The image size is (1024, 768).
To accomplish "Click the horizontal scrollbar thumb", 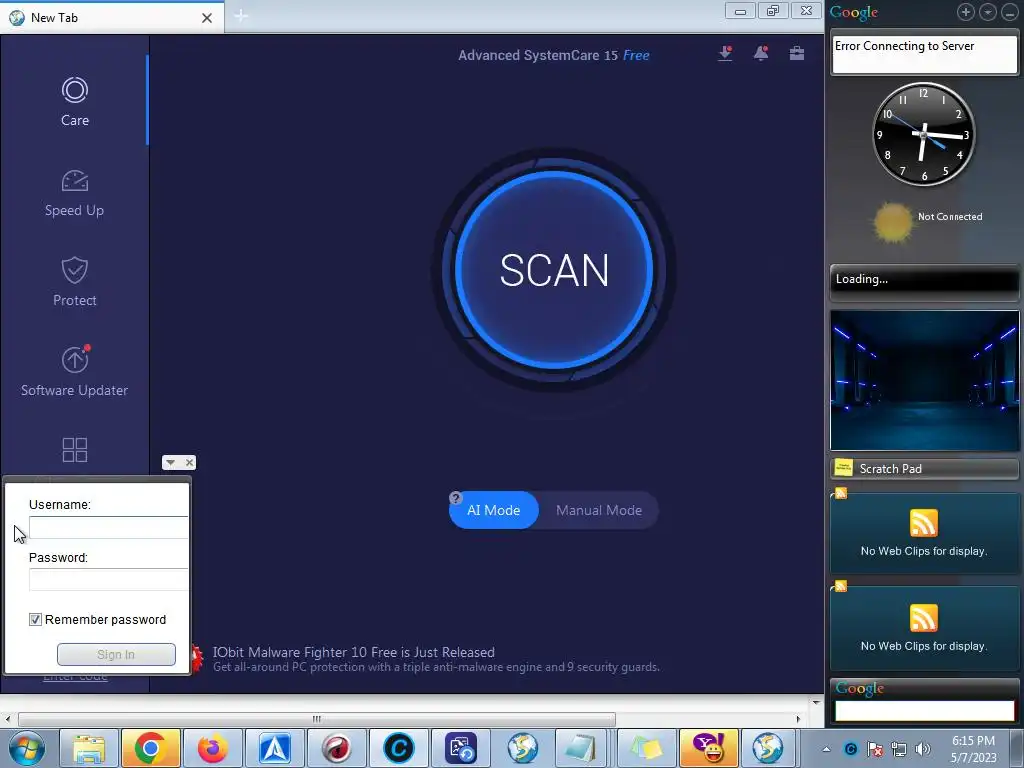I will coord(317,719).
